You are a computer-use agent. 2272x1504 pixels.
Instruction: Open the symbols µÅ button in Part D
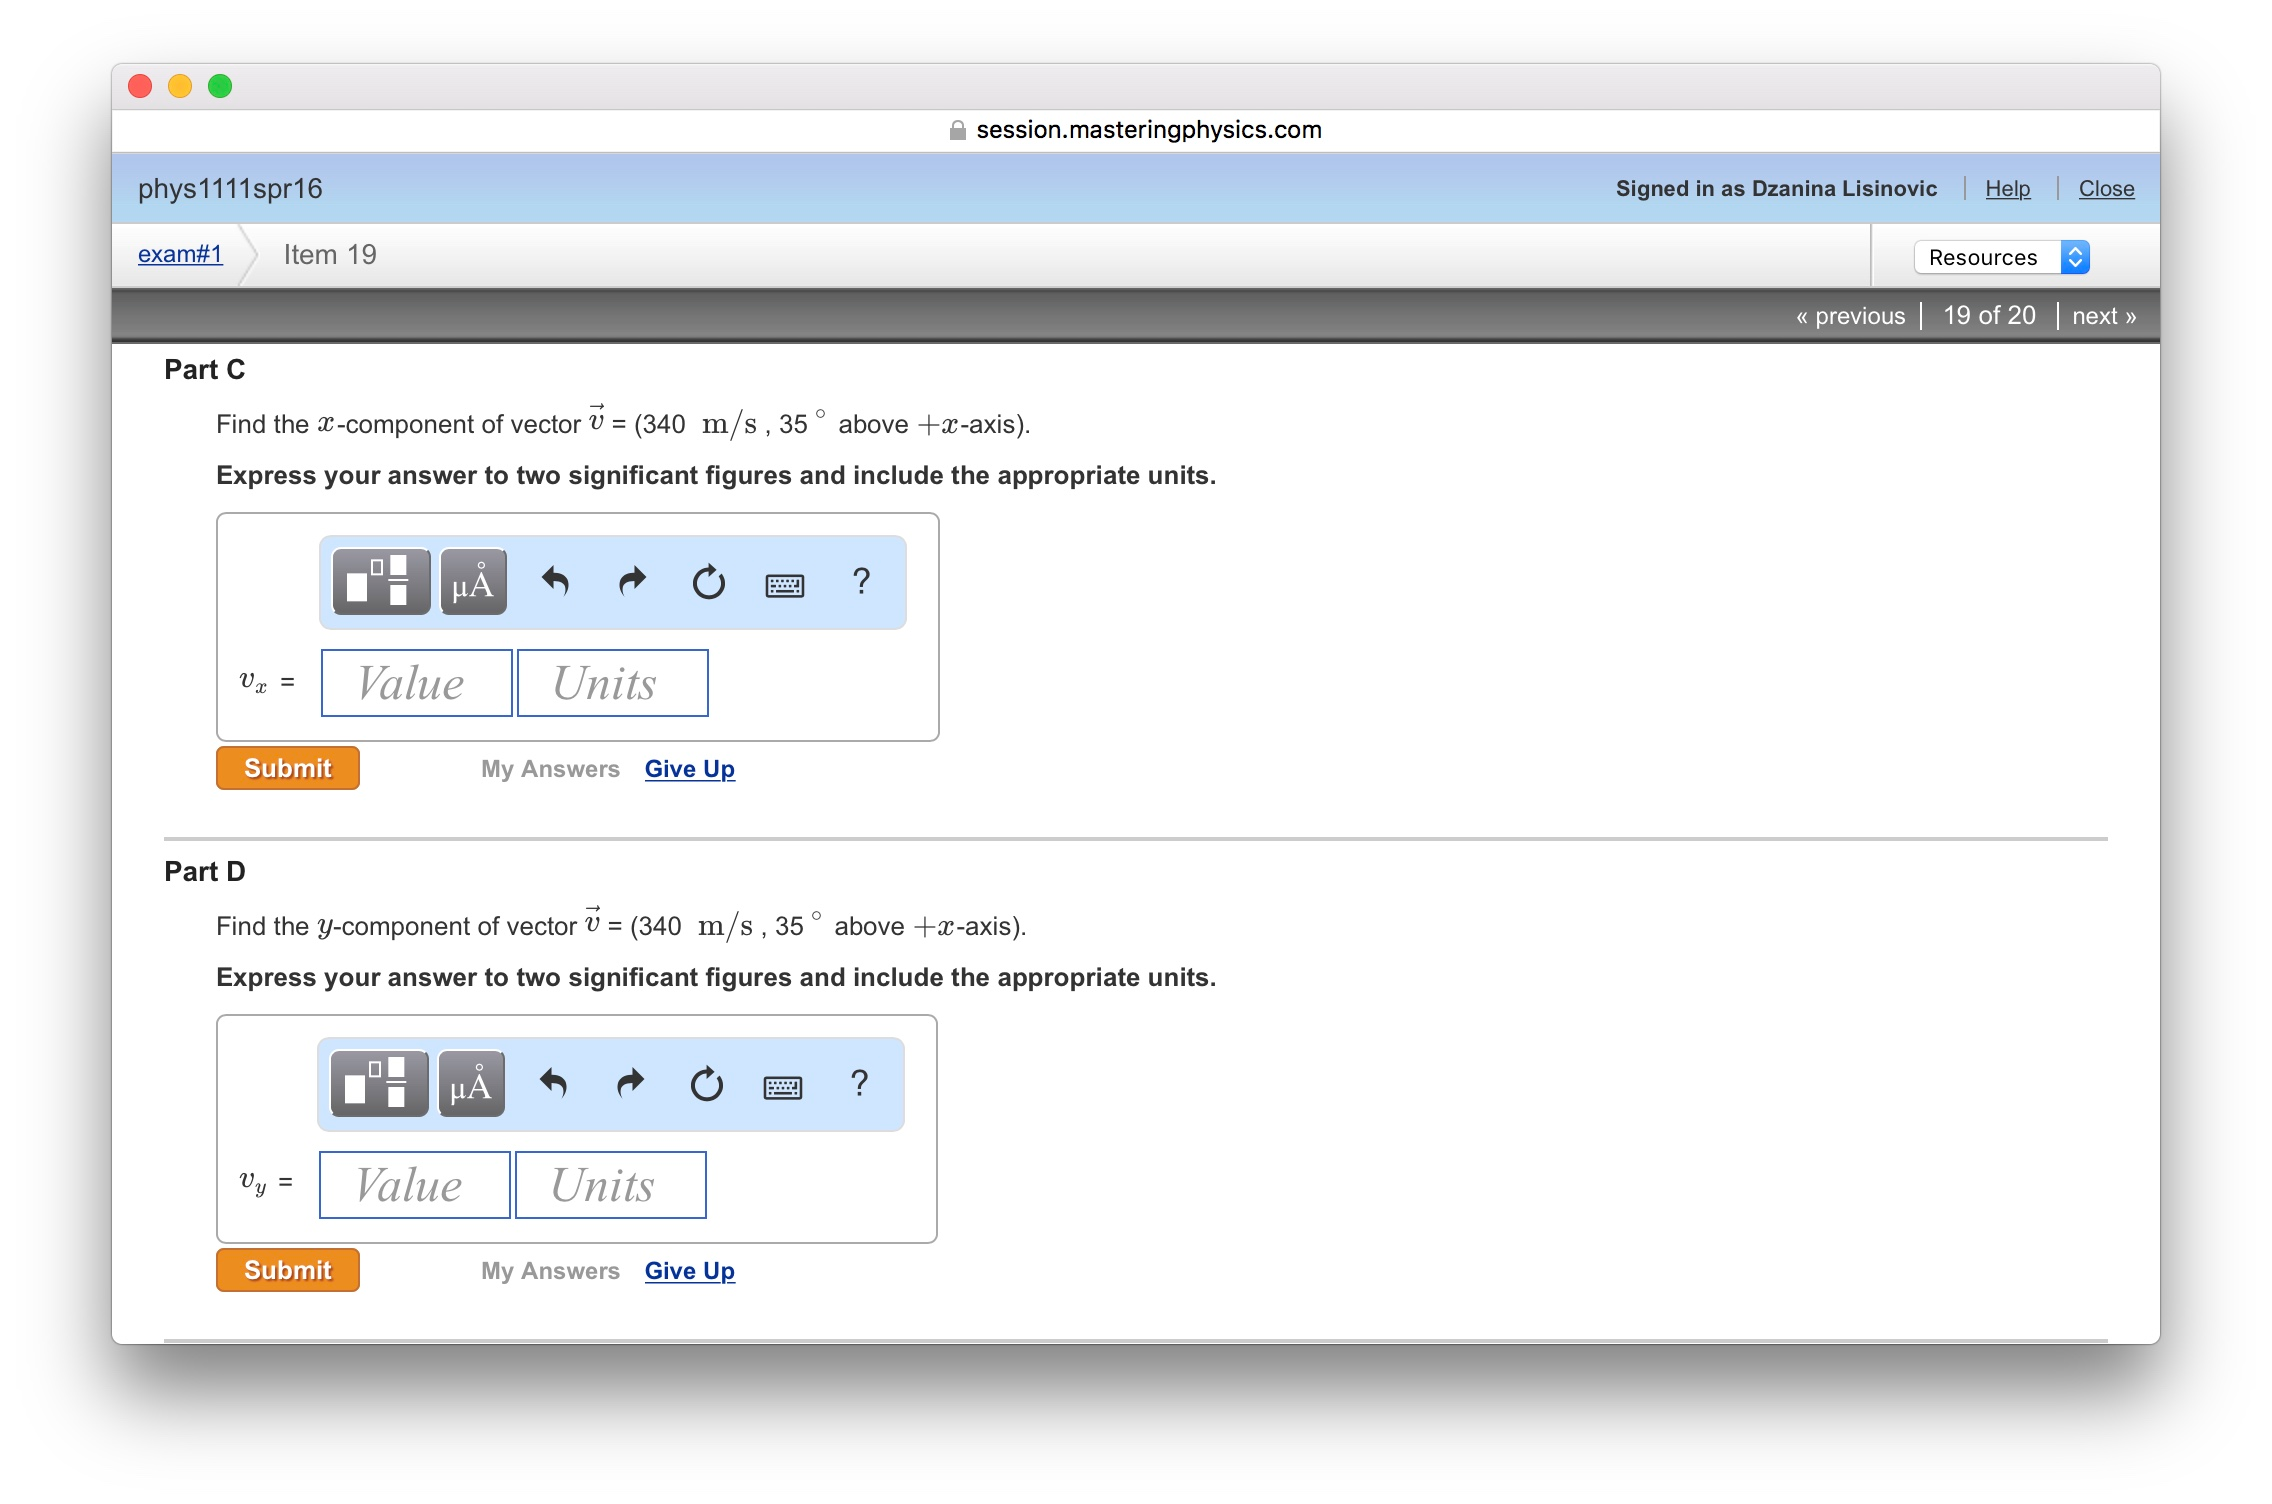click(471, 1084)
